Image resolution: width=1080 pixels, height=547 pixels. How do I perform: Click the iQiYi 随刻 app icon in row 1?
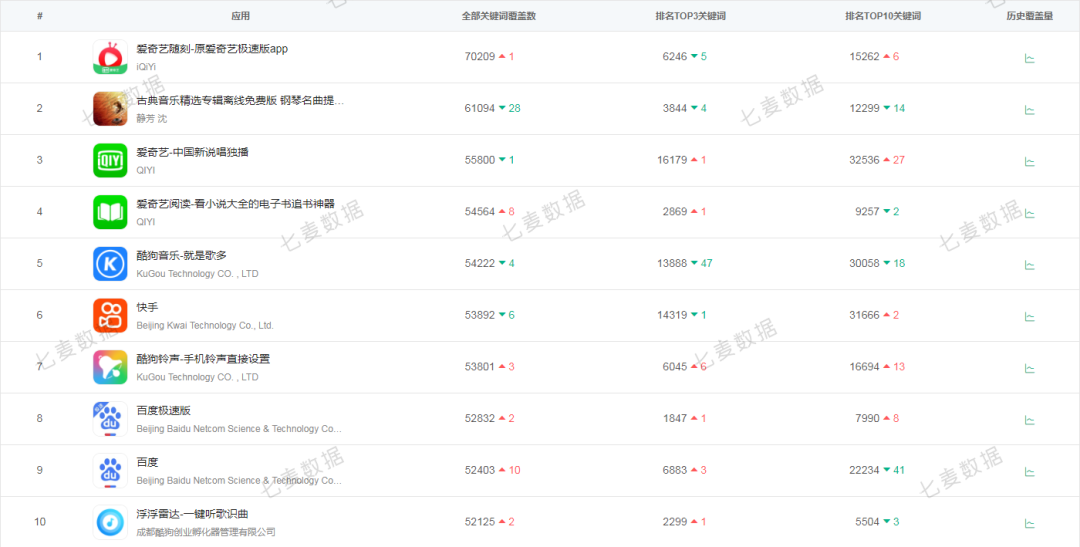[110, 56]
